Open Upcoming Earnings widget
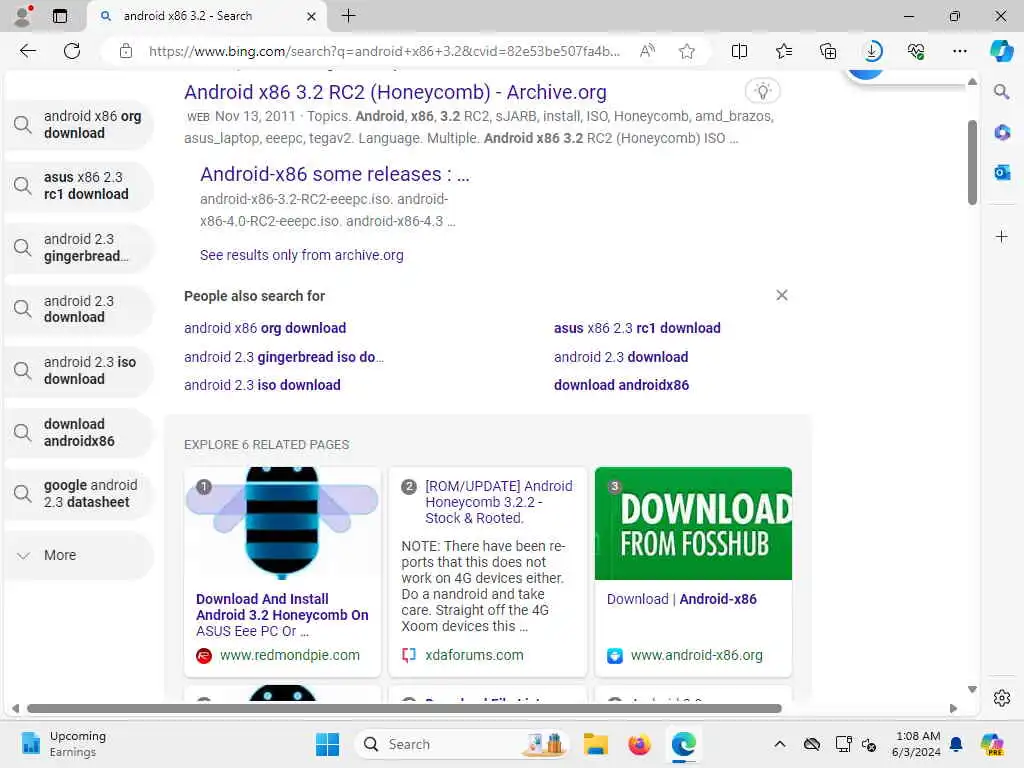Image resolution: width=1024 pixels, height=768 pixels. pos(62,744)
